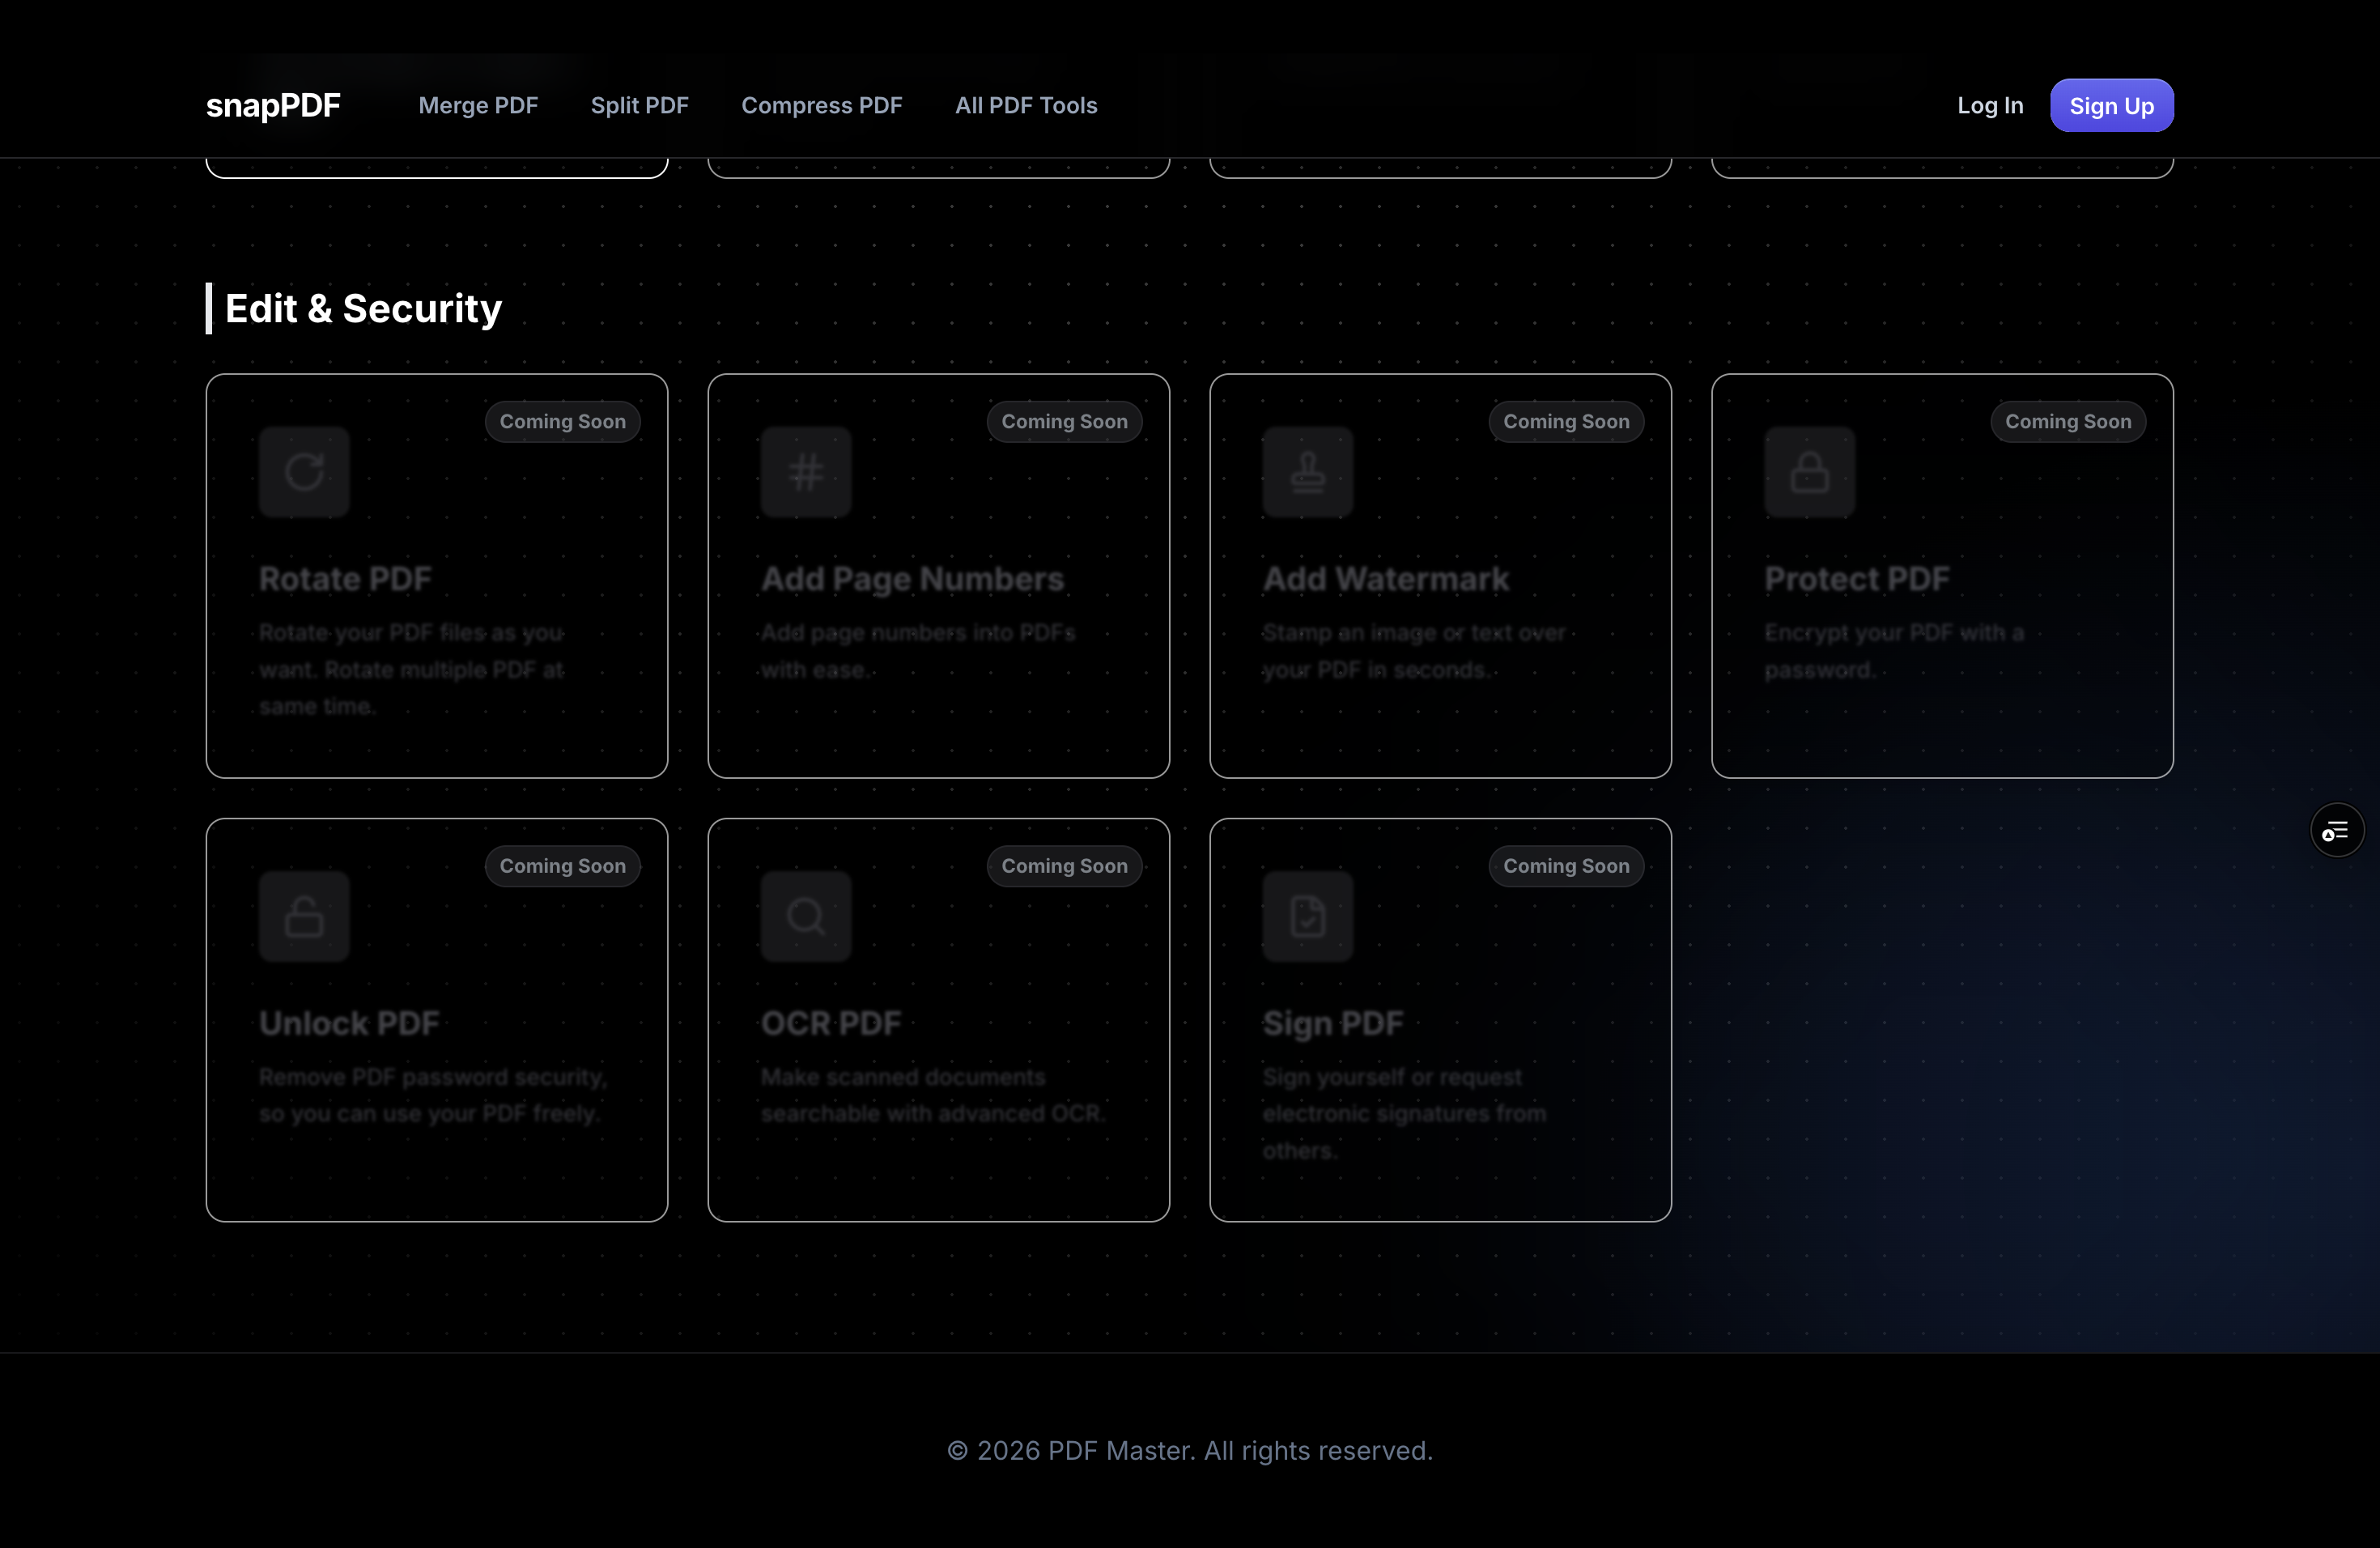This screenshot has height=1548, width=2380.
Task: Click the Coming Soon badge on Sign PDF
Action: click(1566, 866)
